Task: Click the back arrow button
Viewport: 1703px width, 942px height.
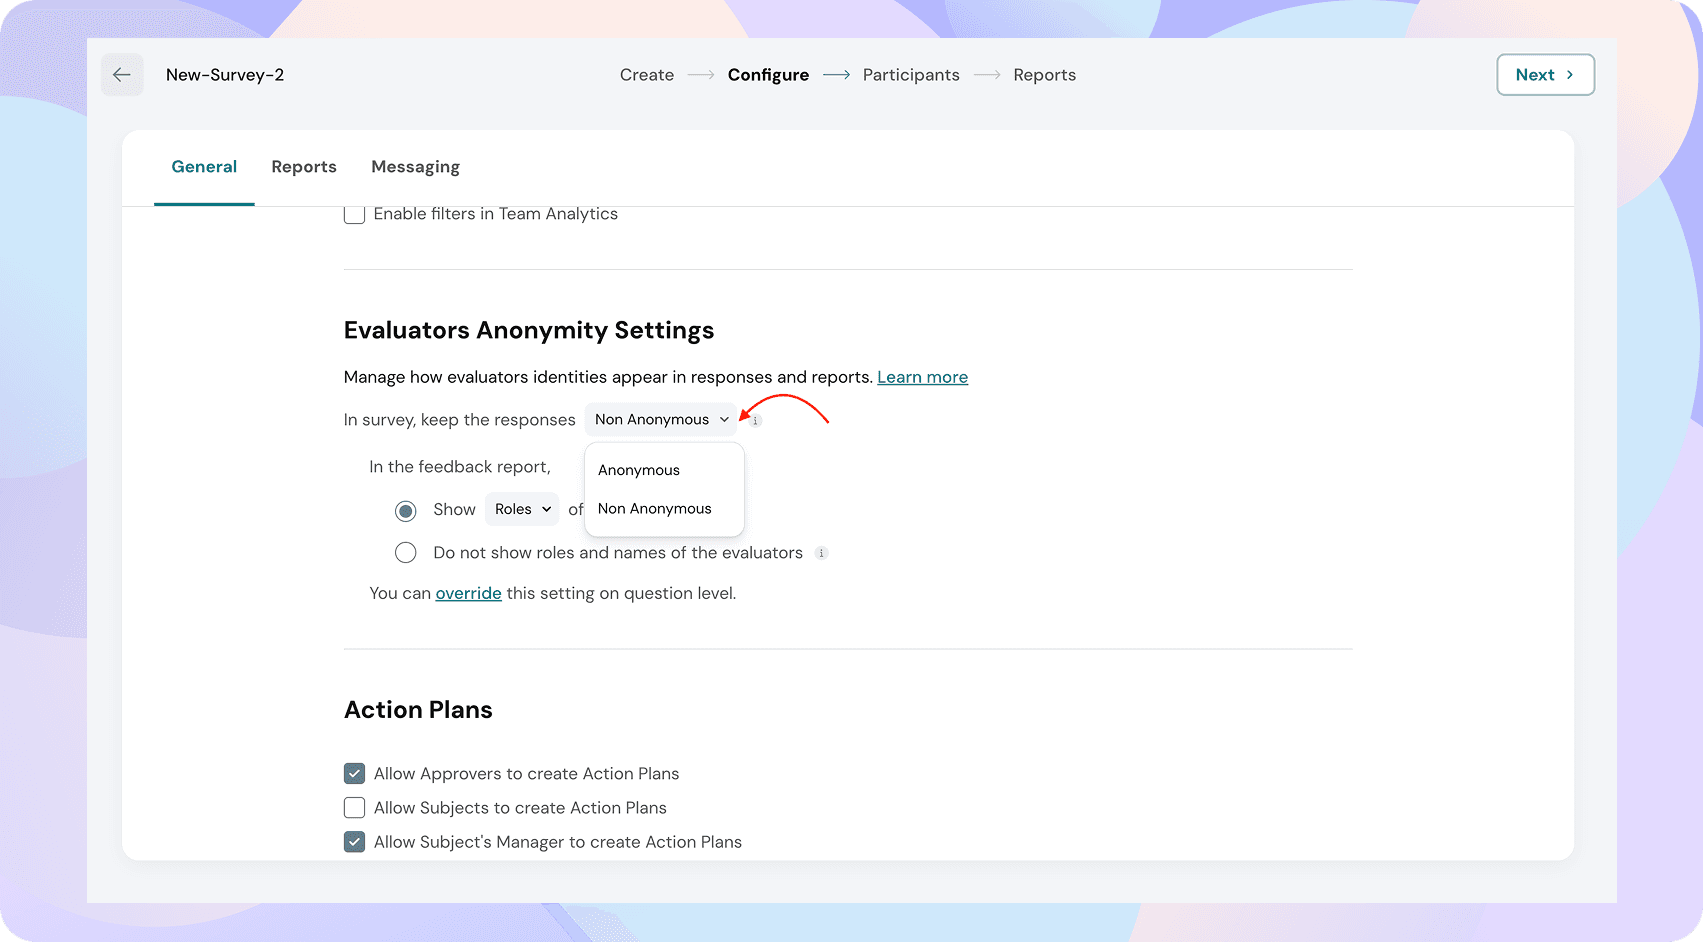Action: click(122, 75)
